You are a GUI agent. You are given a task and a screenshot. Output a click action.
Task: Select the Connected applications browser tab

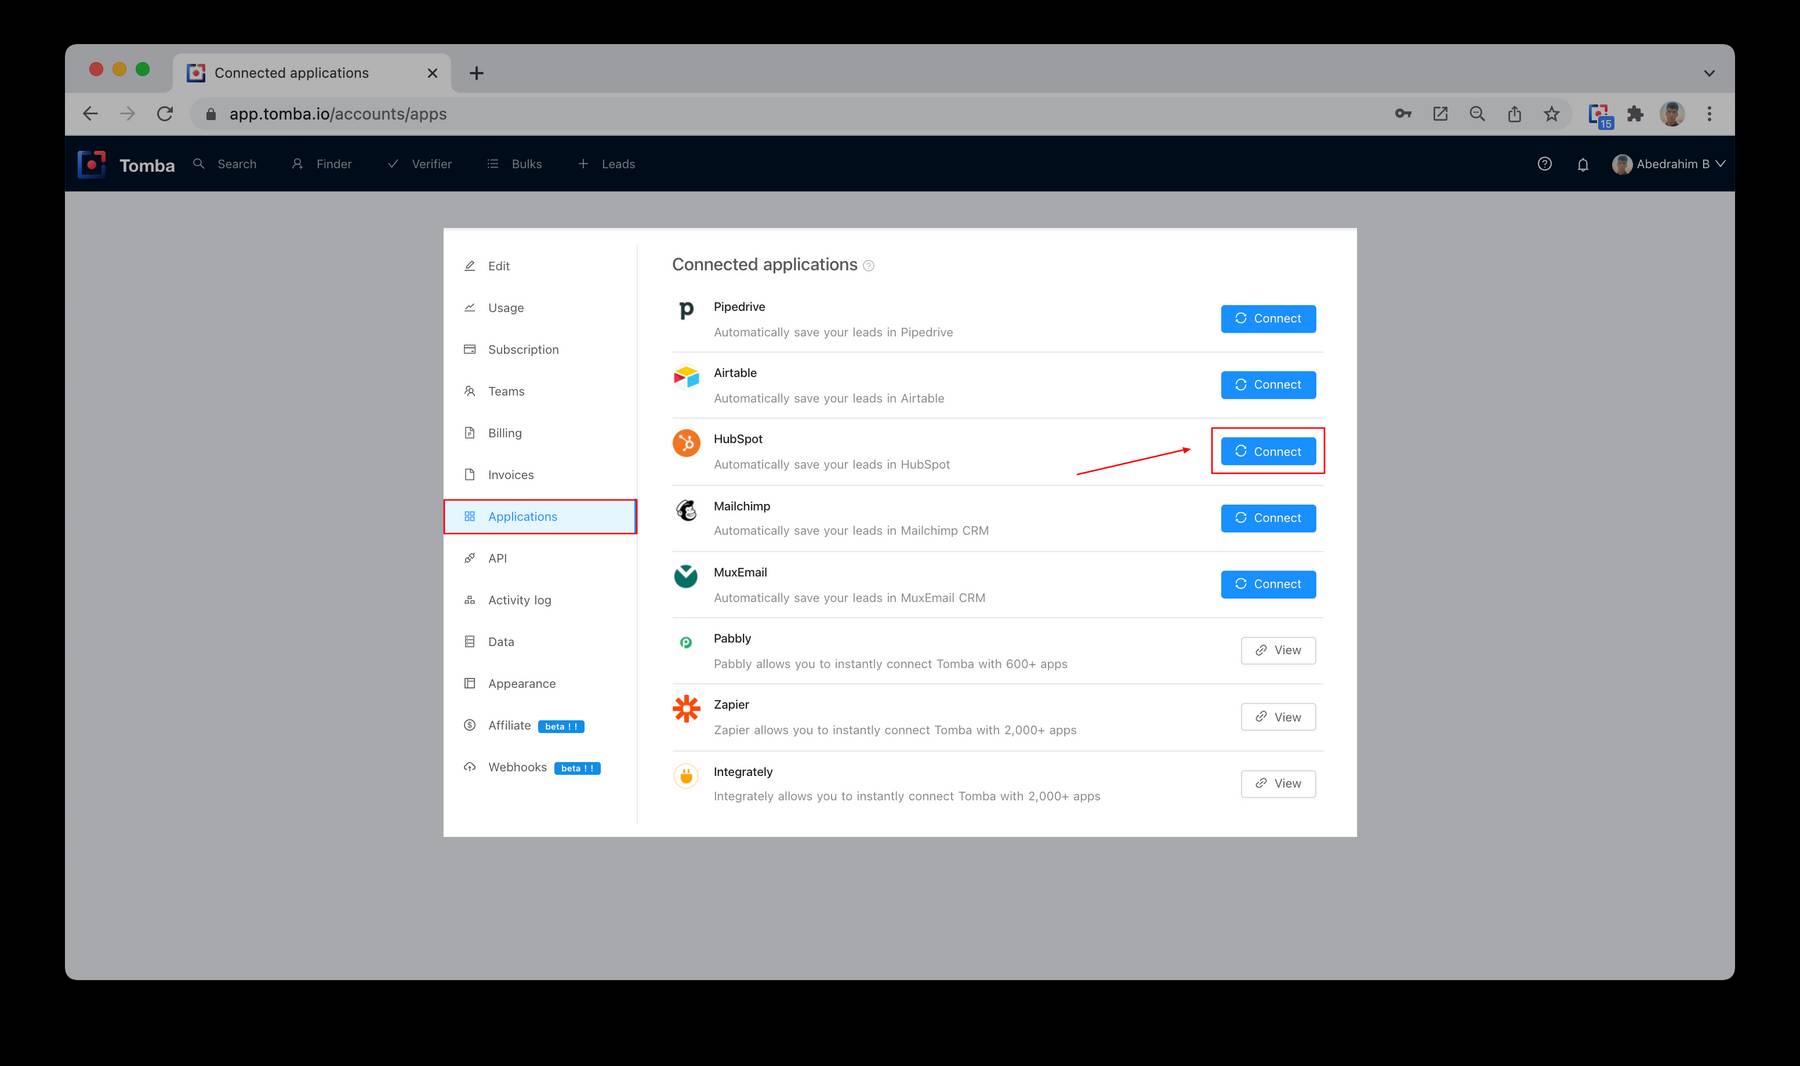(312, 73)
